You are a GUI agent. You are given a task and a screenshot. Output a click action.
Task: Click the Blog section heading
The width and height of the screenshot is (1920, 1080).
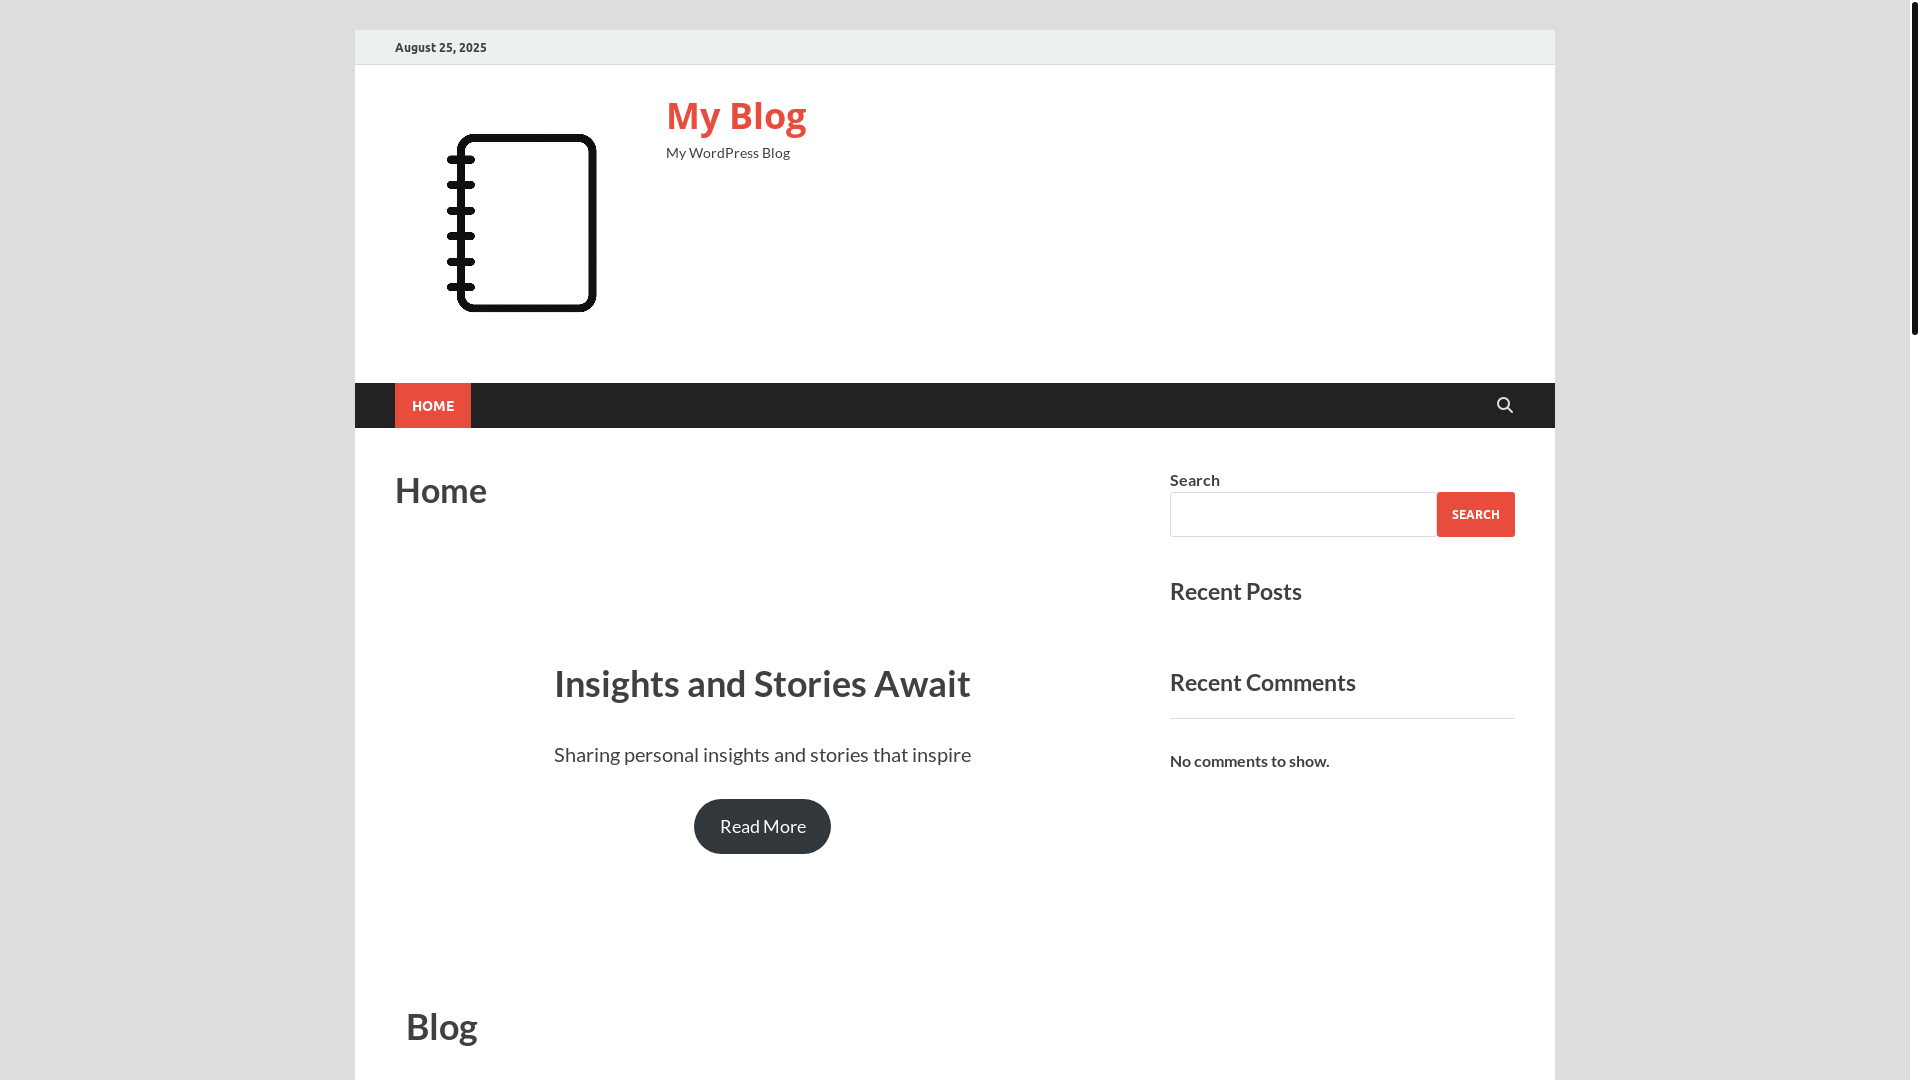[442, 1027]
